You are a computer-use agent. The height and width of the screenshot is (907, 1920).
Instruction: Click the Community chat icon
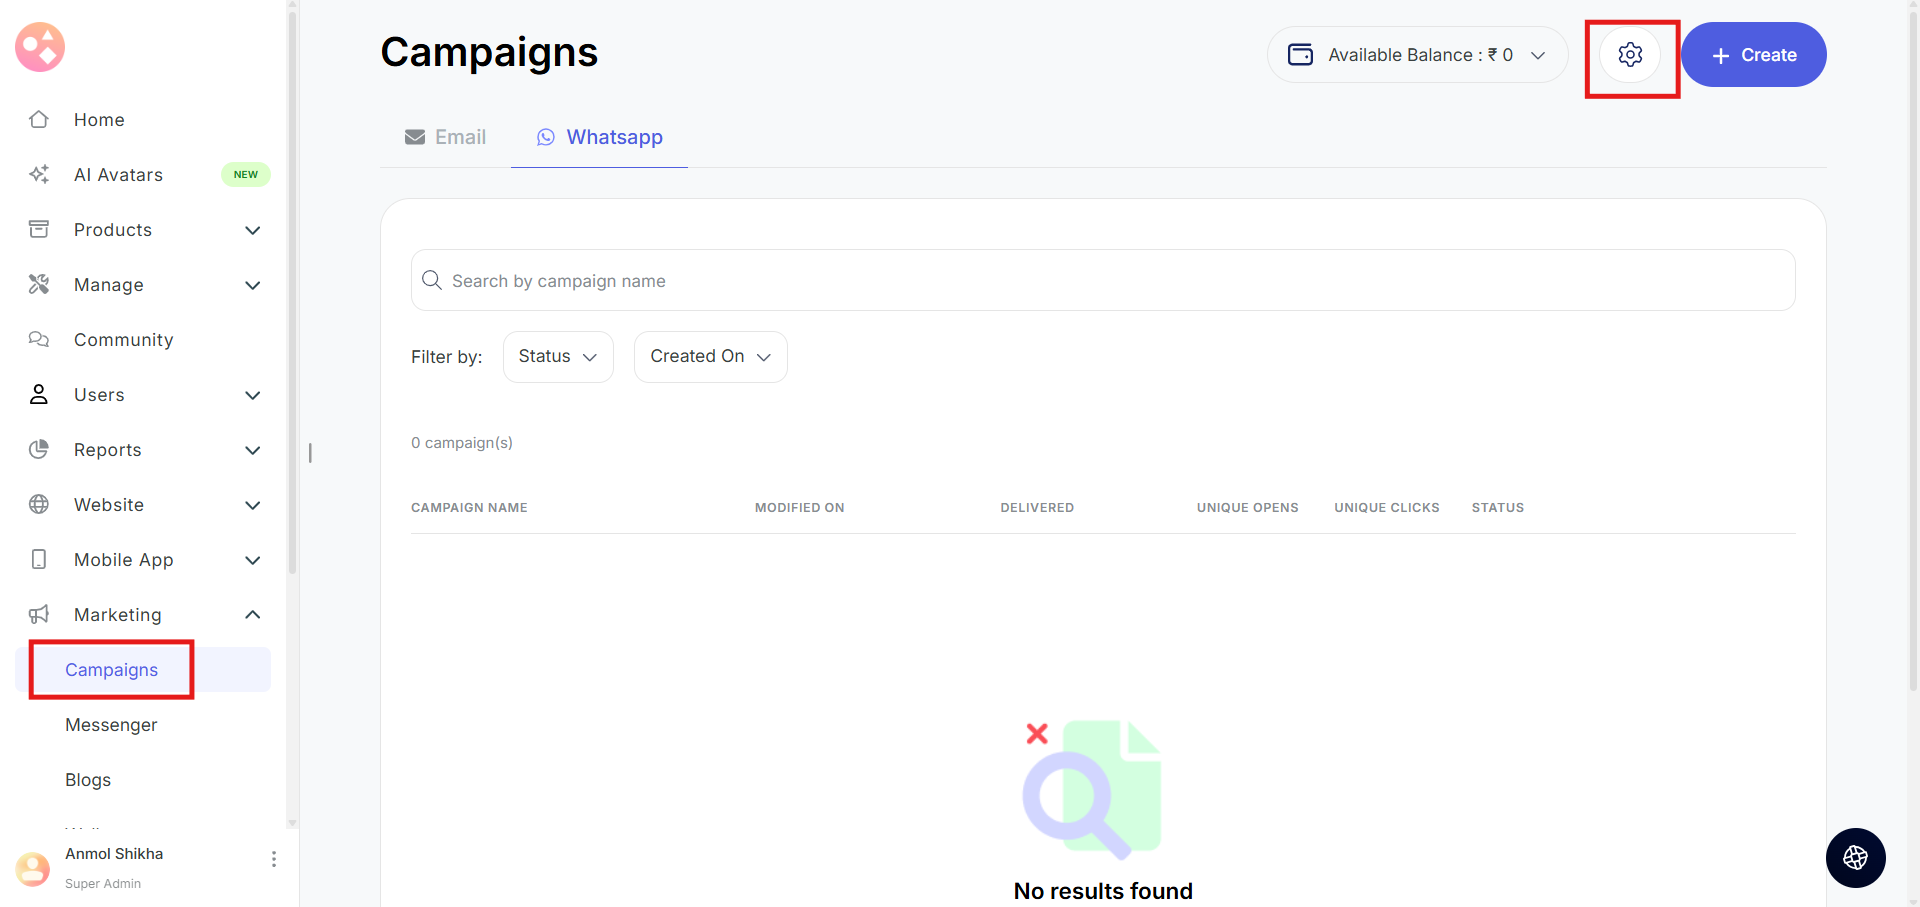(x=39, y=340)
